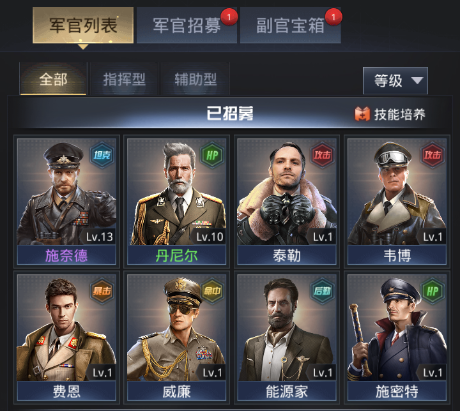Expand the 等级 sort dropdown arrow
The image size is (460, 411).
point(417,80)
